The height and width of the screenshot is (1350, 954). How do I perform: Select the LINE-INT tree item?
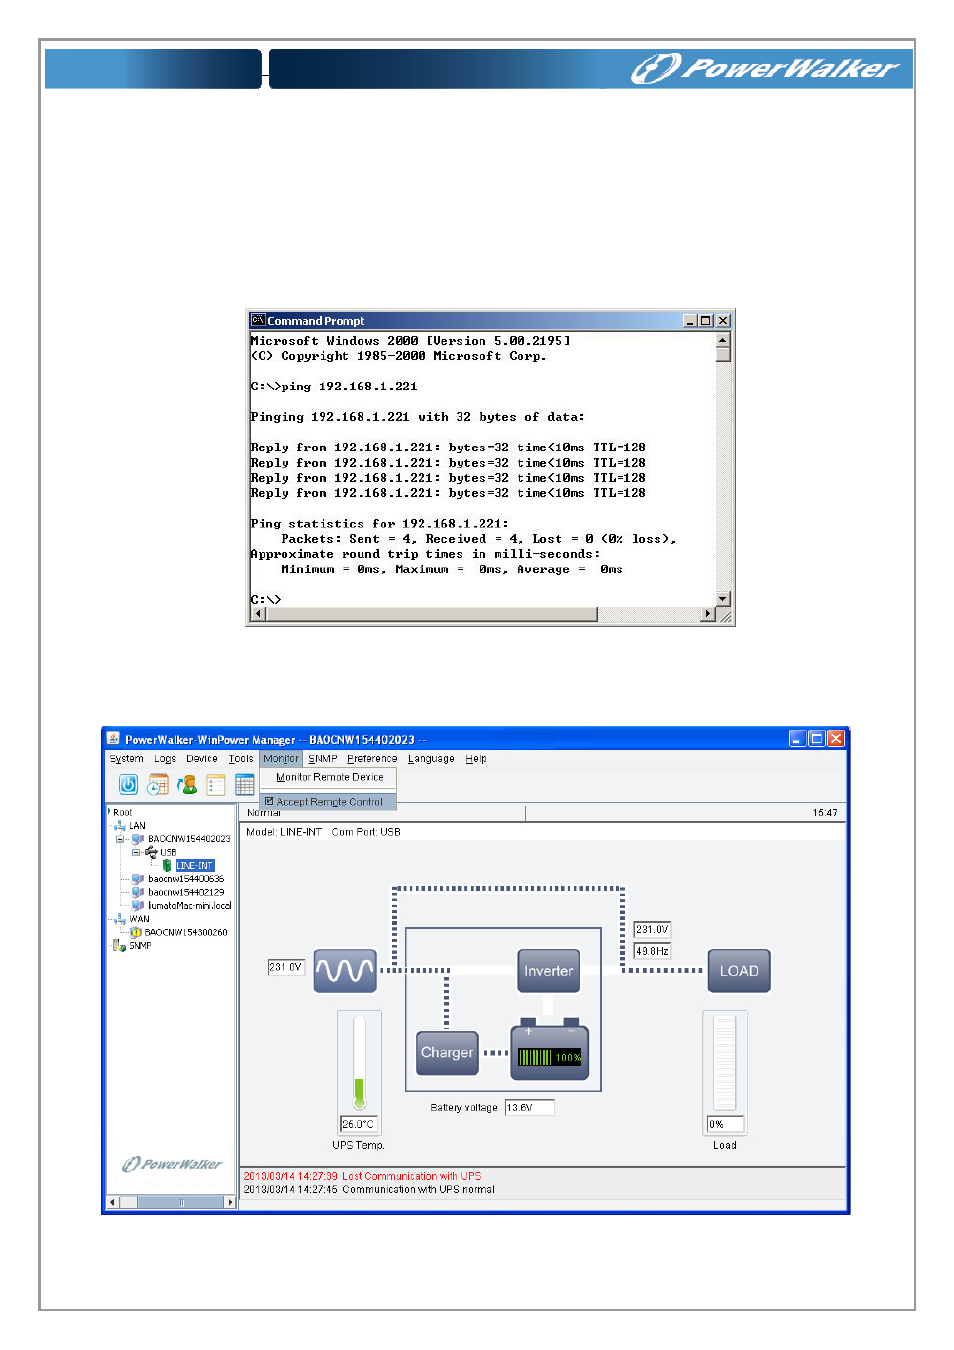tap(195, 865)
